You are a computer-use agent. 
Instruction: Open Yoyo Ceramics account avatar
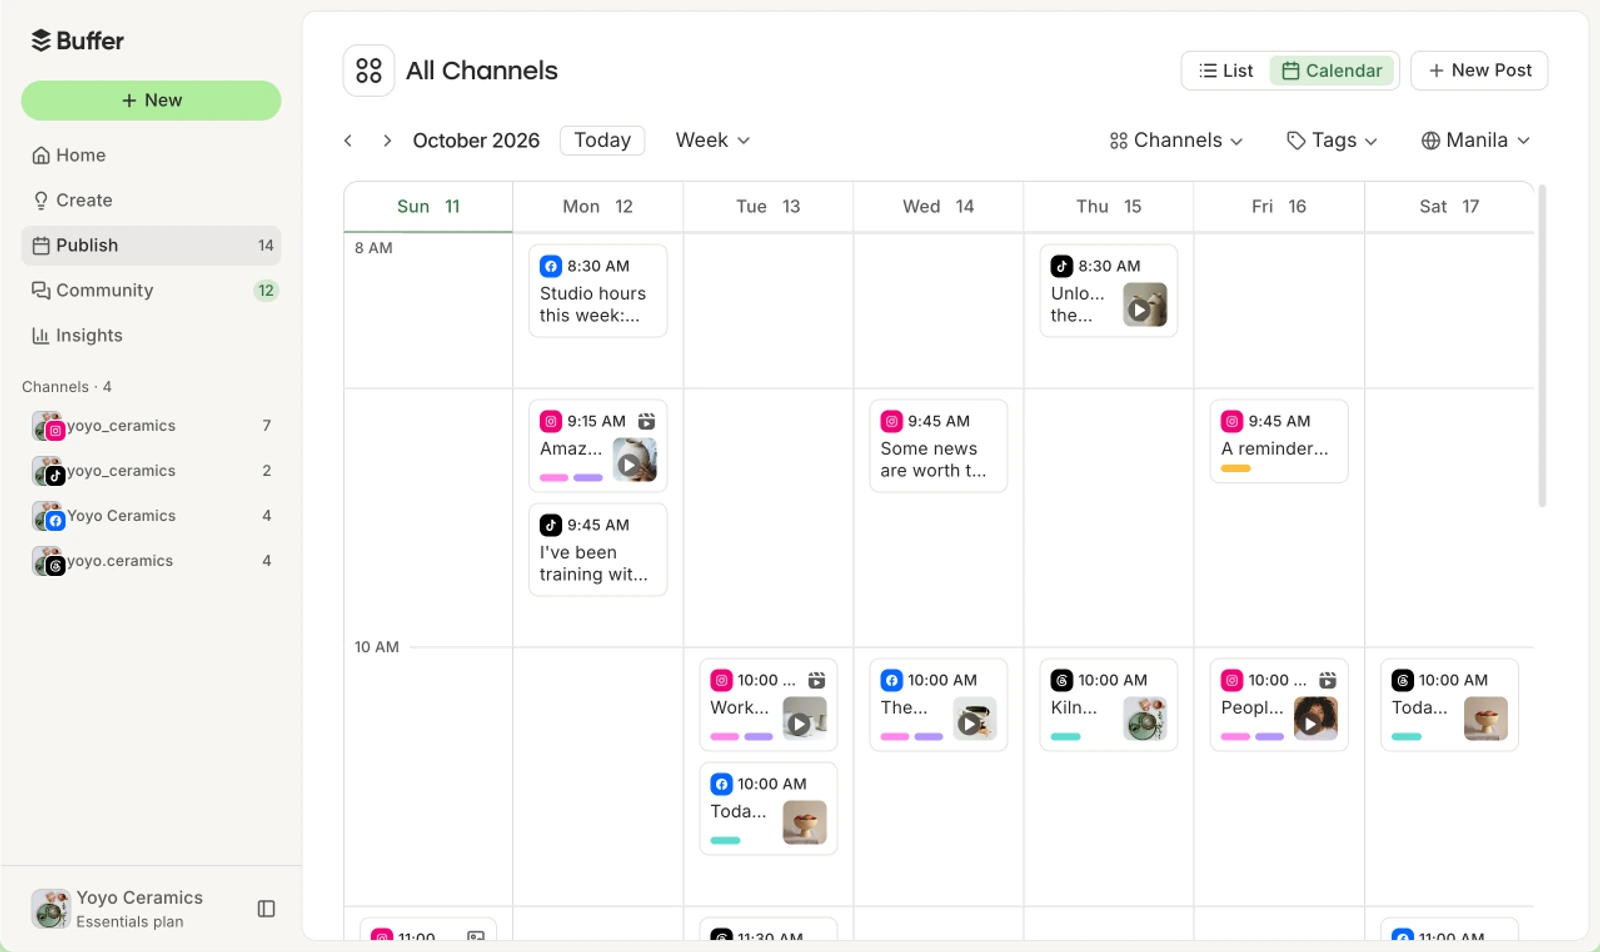[50, 908]
